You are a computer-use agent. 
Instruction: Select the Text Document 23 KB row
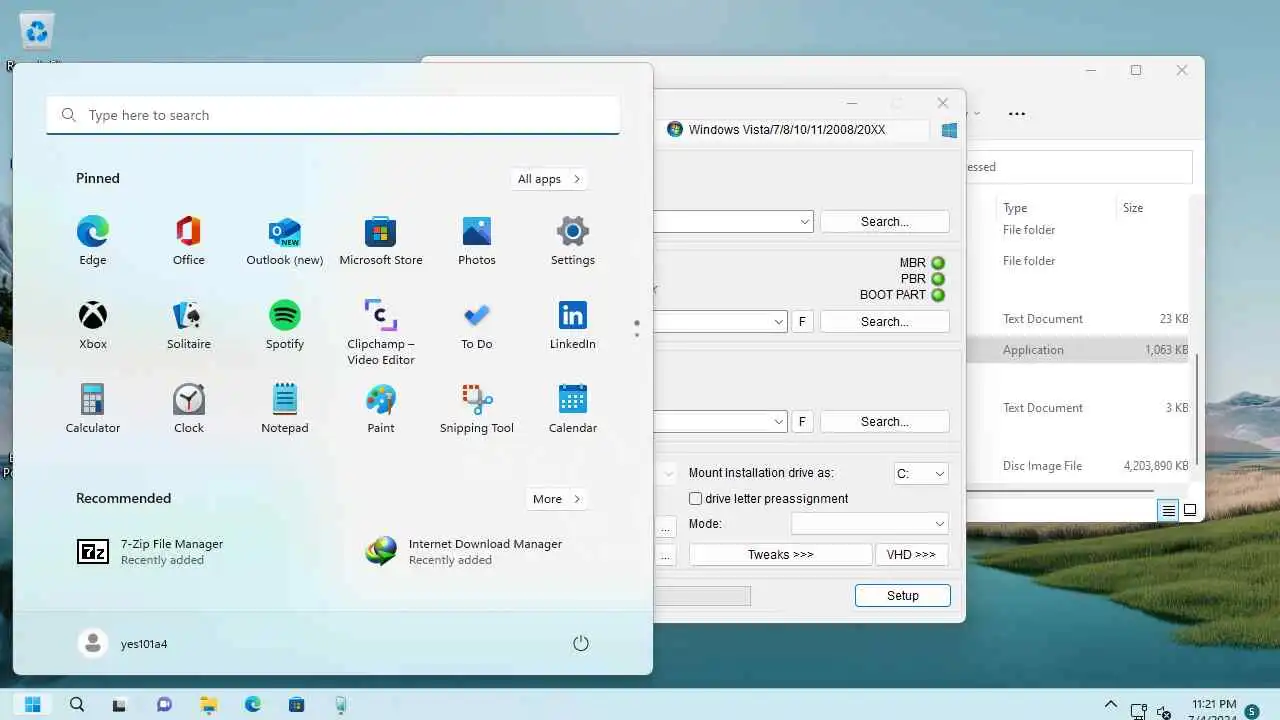click(1077, 319)
